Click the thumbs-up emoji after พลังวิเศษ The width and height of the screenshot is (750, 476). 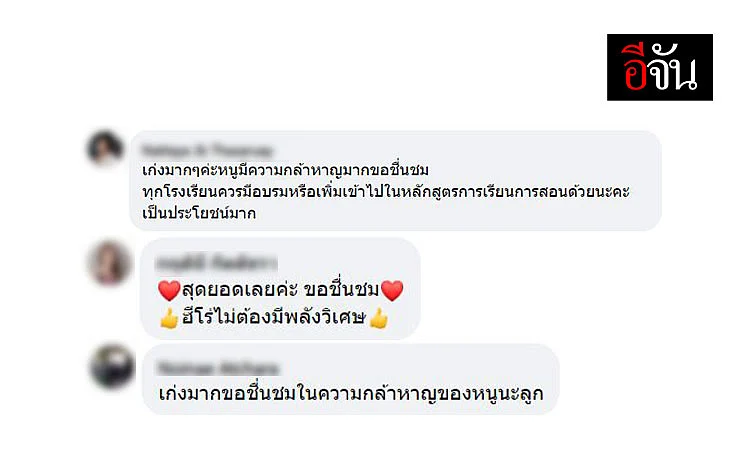pyautogui.click(x=379, y=318)
